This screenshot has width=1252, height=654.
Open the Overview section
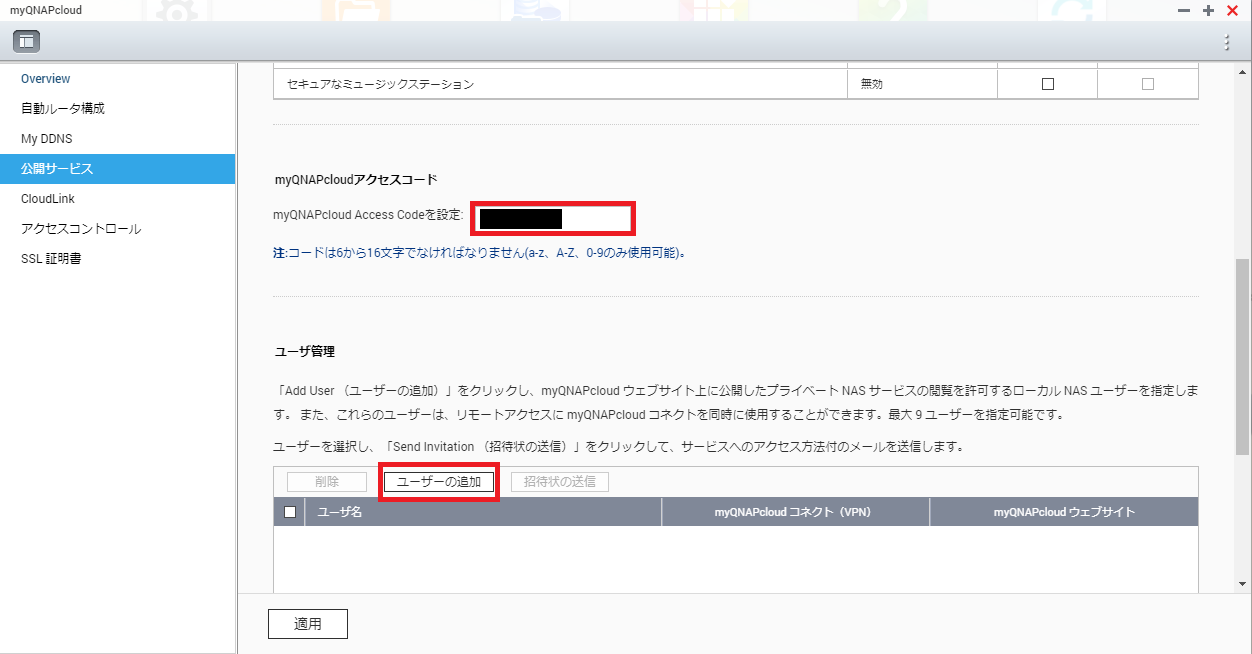click(x=117, y=79)
